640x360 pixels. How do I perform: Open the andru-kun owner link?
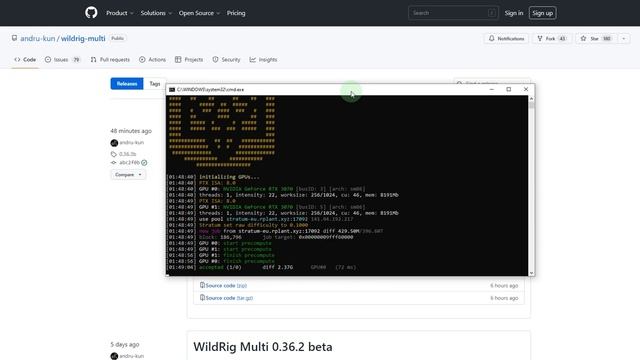[x=38, y=38]
